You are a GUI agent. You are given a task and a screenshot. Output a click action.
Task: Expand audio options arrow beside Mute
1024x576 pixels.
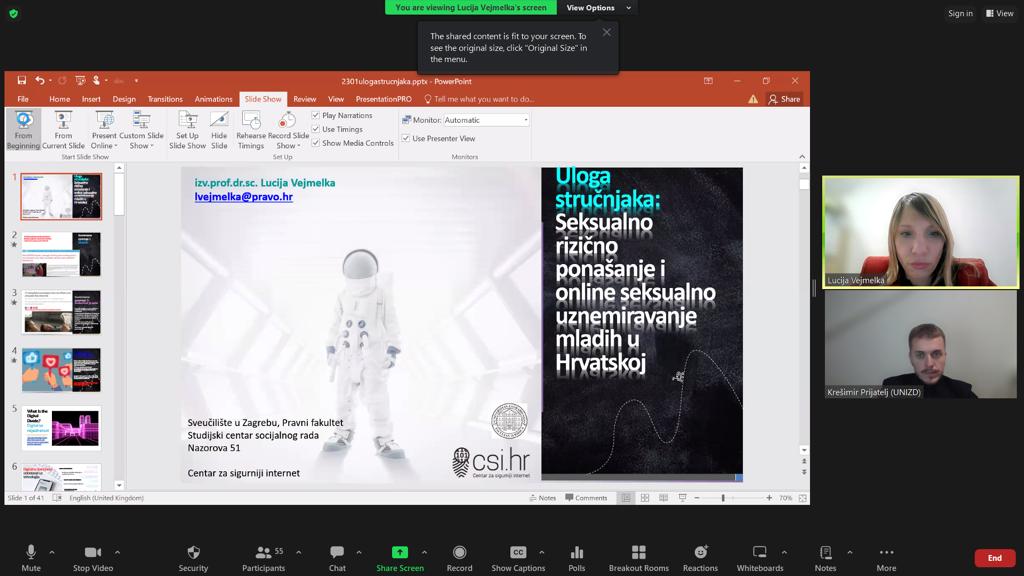(52, 552)
